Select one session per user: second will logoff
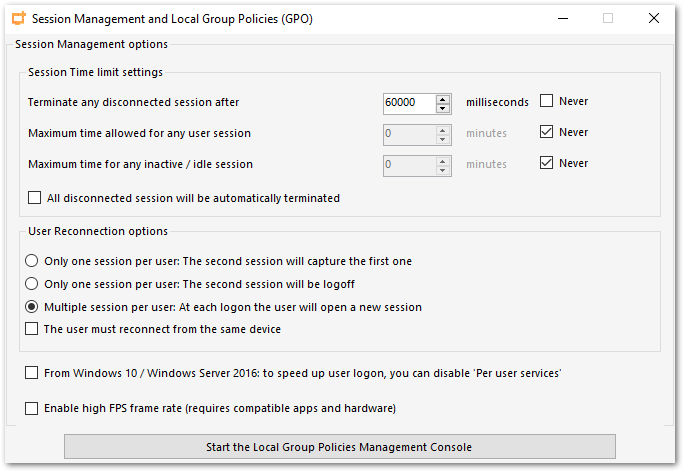 (33, 284)
